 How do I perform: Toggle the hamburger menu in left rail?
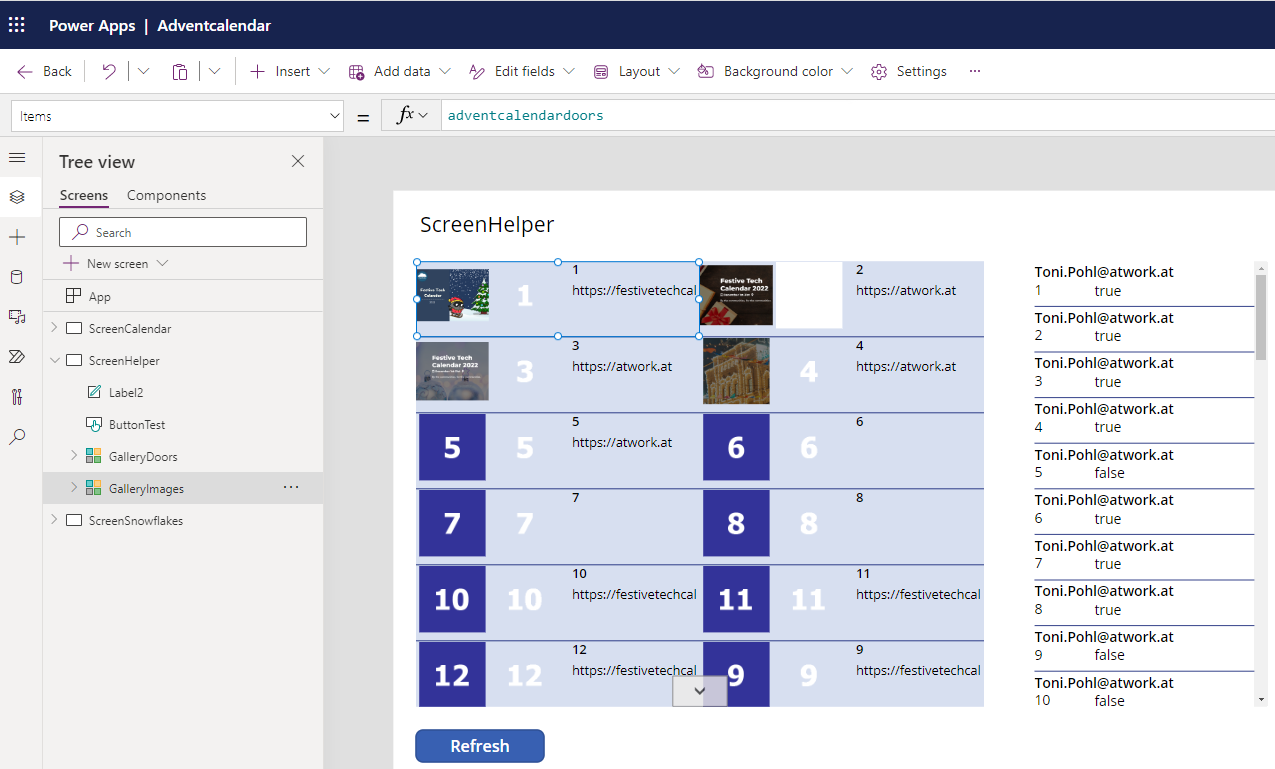17,158
